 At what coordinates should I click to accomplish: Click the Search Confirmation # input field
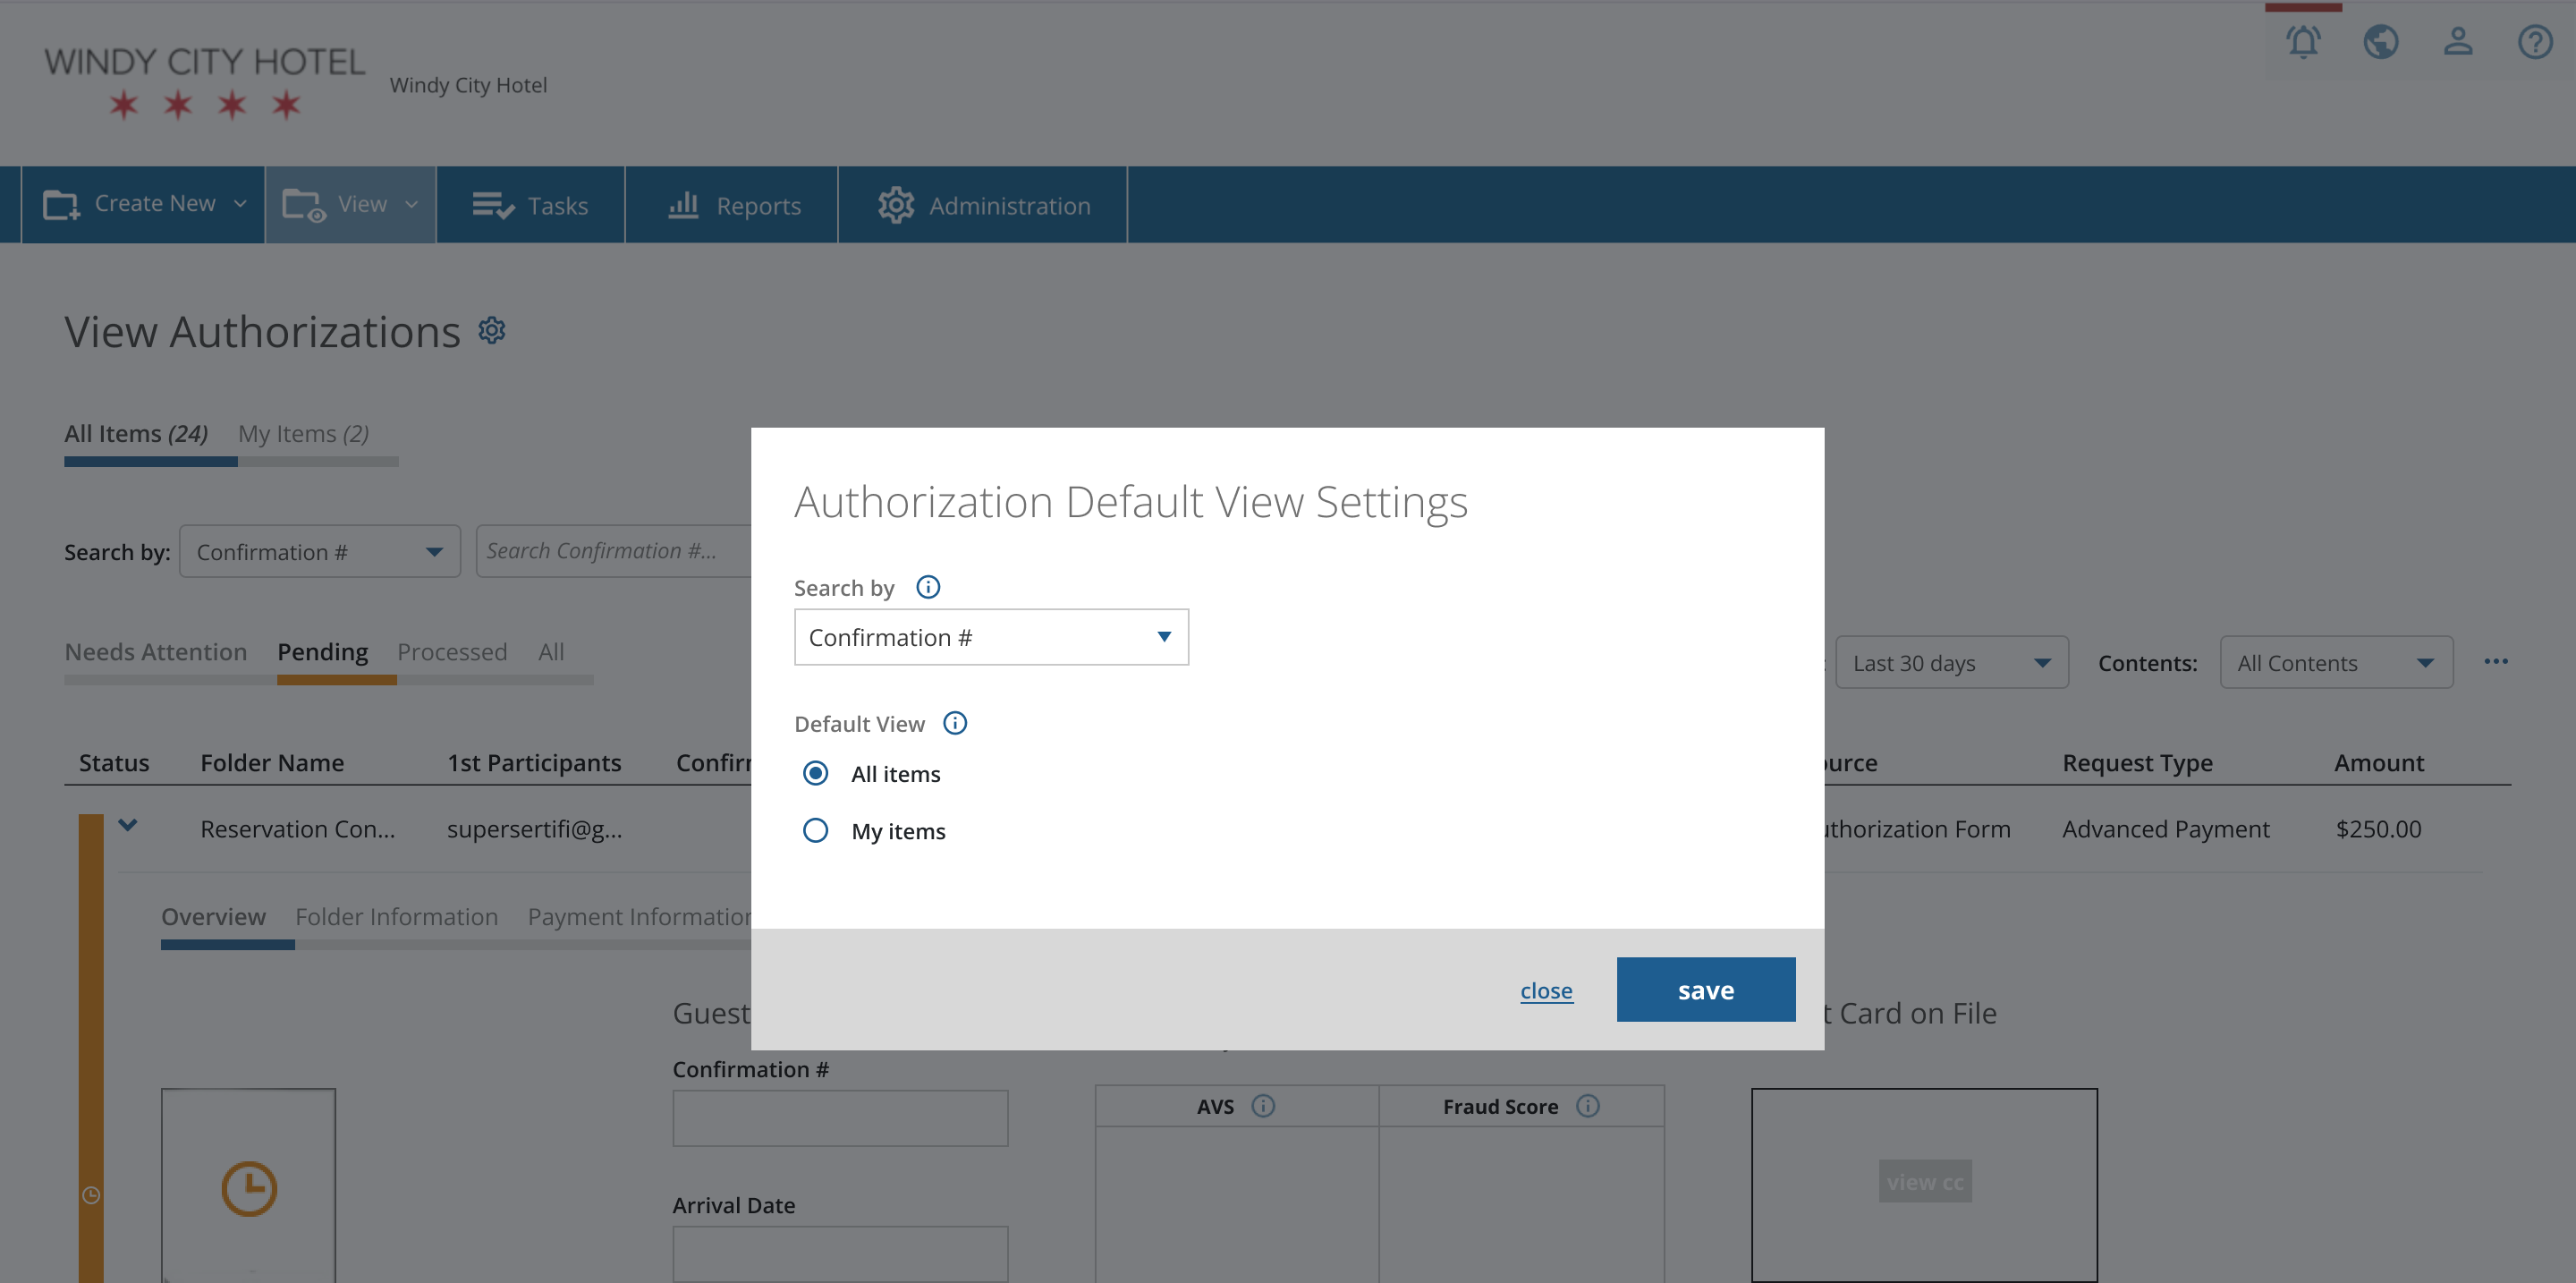[x=614, y=551]
